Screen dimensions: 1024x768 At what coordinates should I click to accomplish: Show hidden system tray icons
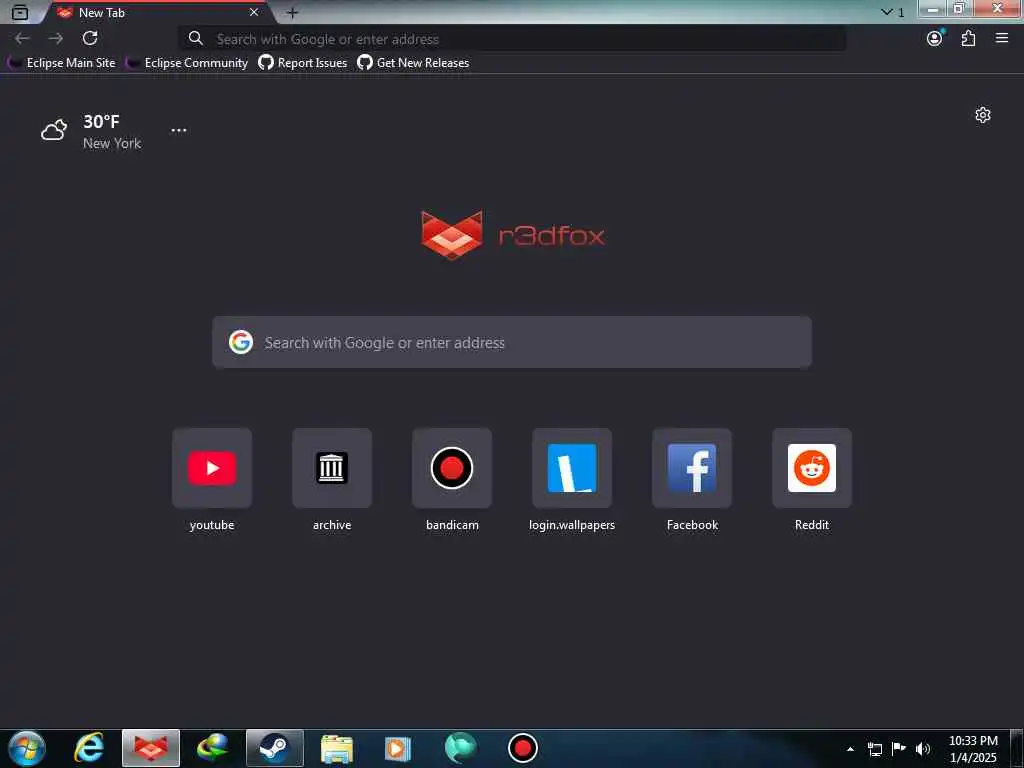[850, 749]
